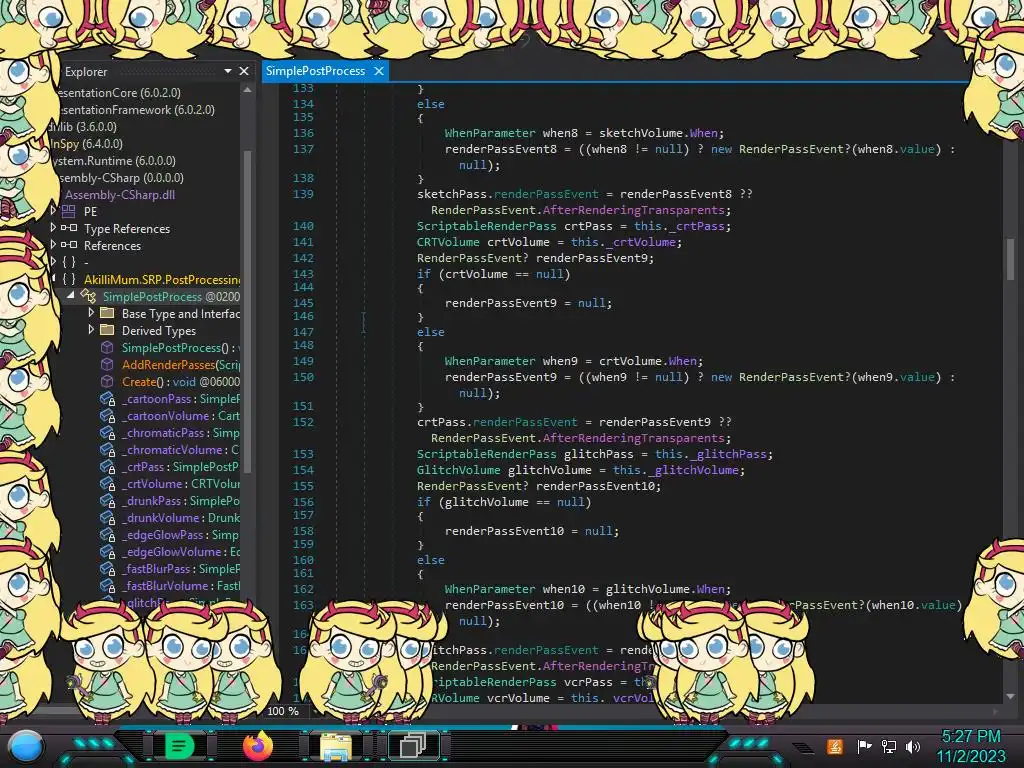Click the Create() method cube icon
The width and height of the screenshot is (1024, 768).
[107, 381]
